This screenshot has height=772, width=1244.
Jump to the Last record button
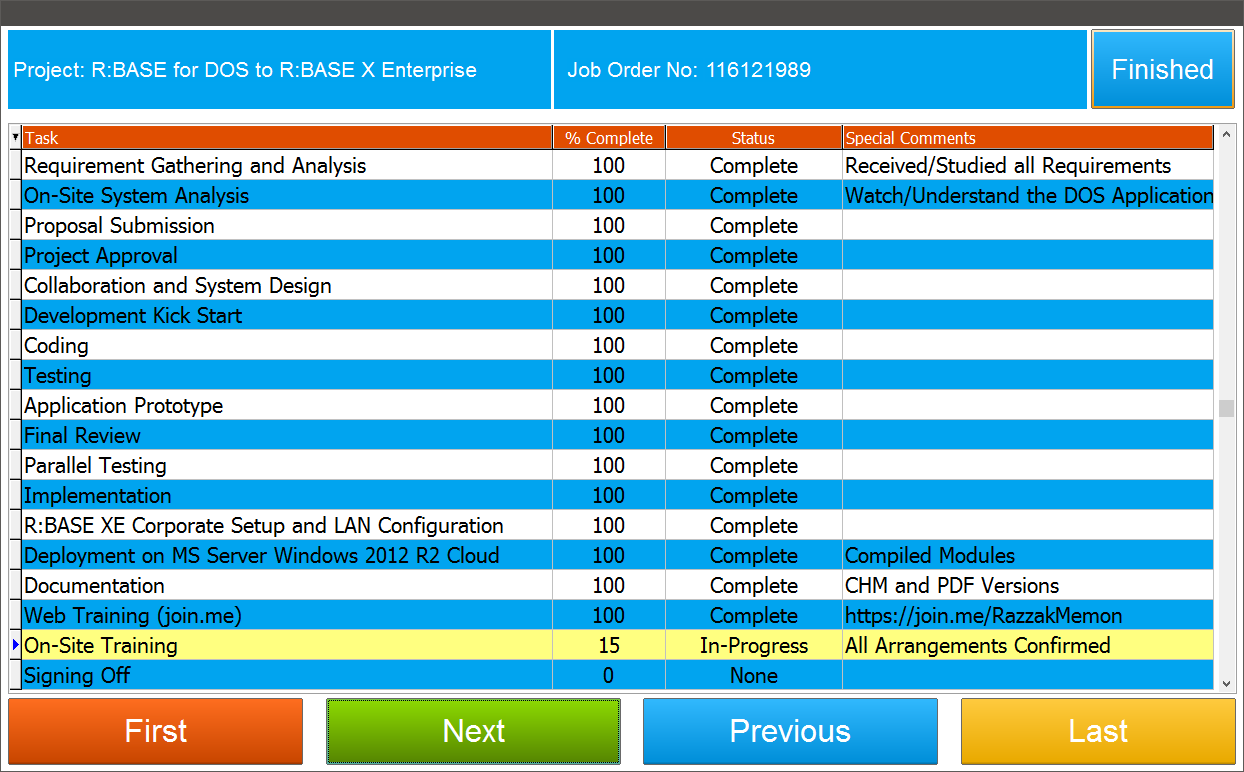coord(1098,731)
